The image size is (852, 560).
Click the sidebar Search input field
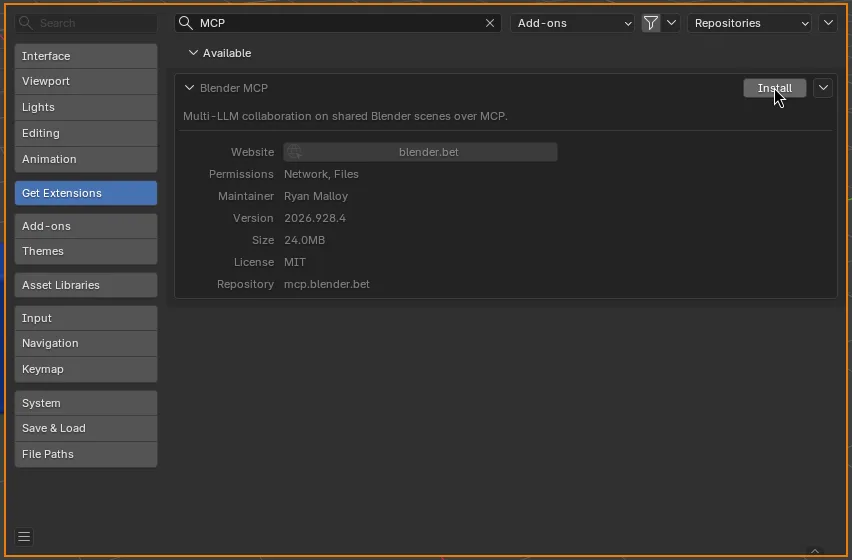click(x=86, y=23)
